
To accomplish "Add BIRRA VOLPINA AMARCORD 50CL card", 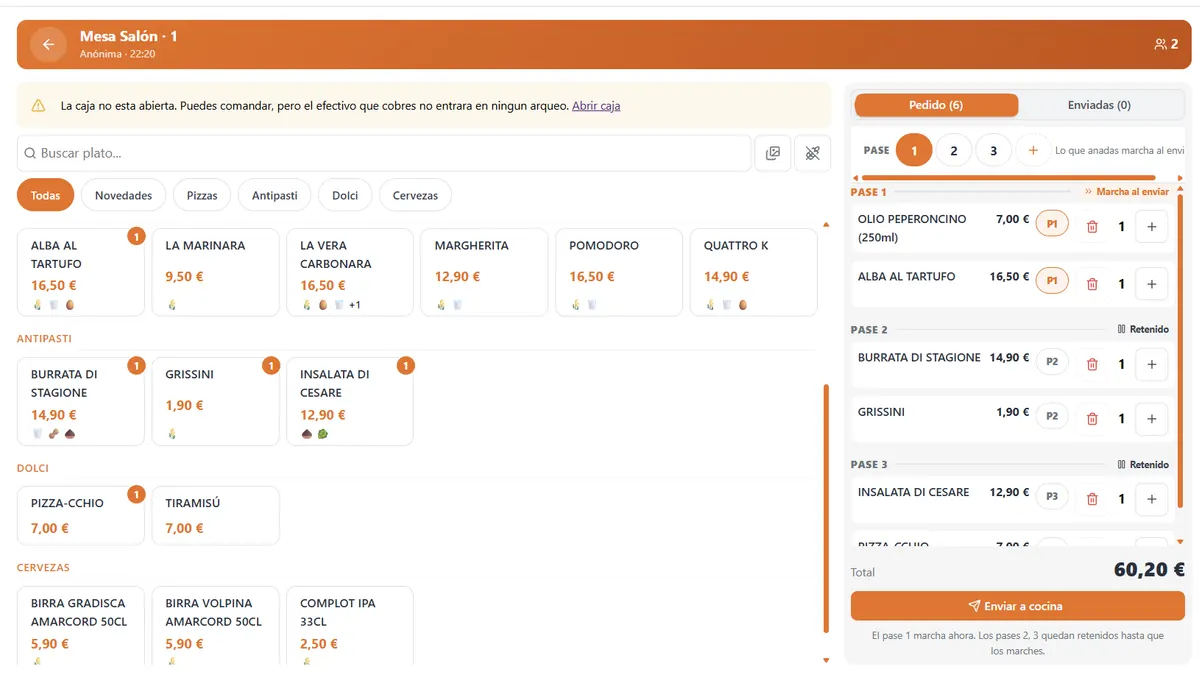I will [x=215, y=626].
